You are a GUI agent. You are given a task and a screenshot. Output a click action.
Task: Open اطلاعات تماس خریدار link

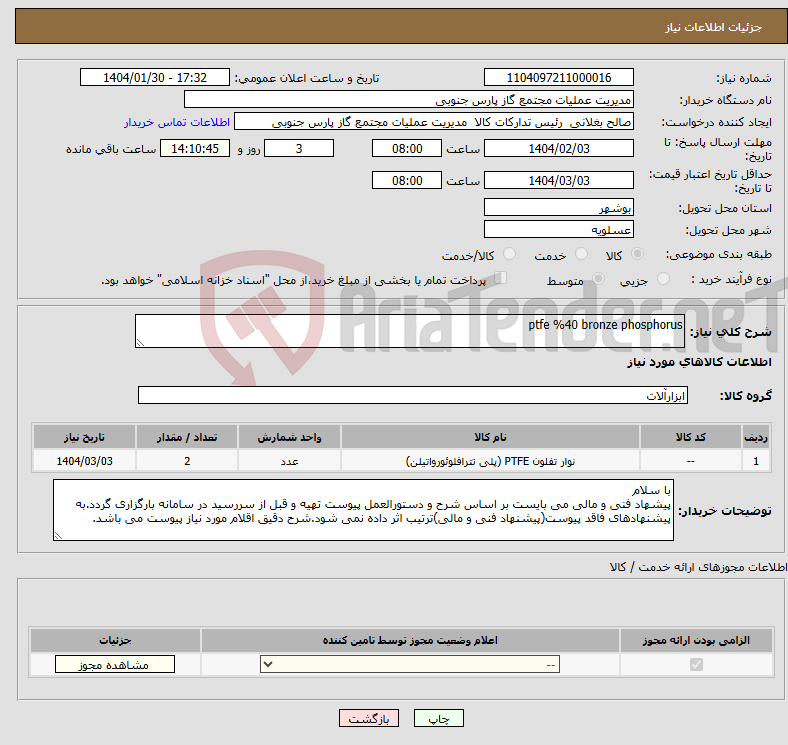(177, 122)
